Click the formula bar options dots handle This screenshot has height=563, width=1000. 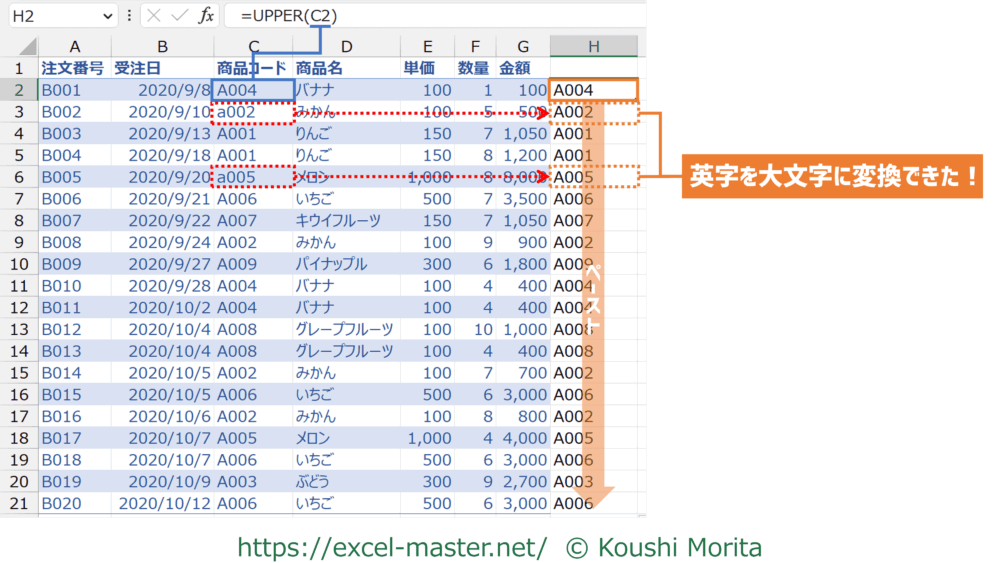[x=129, y=15]
